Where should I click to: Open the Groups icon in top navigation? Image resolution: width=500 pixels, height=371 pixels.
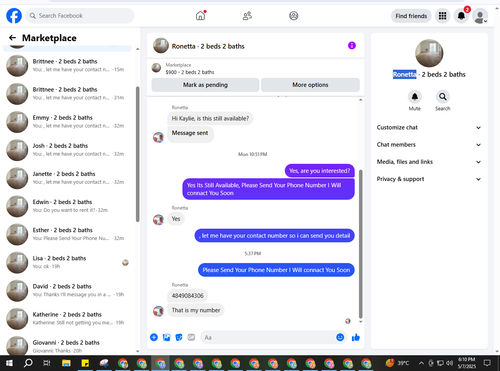294,16
